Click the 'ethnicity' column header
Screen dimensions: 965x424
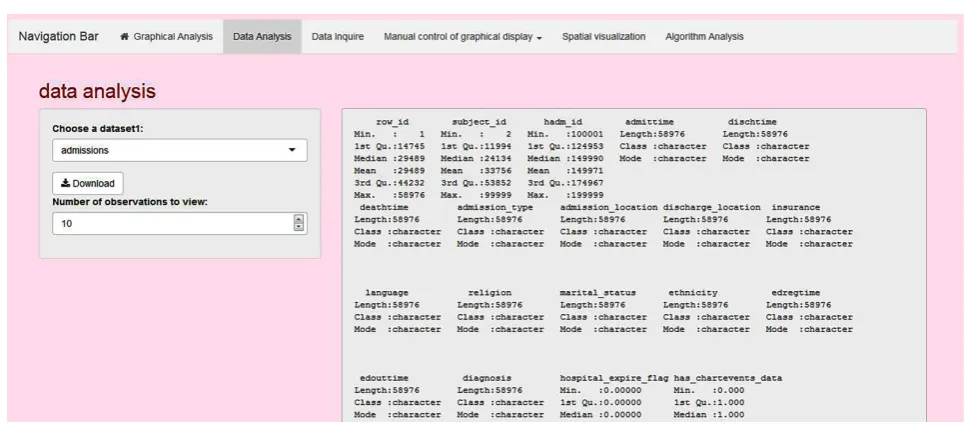pos(693,293)
